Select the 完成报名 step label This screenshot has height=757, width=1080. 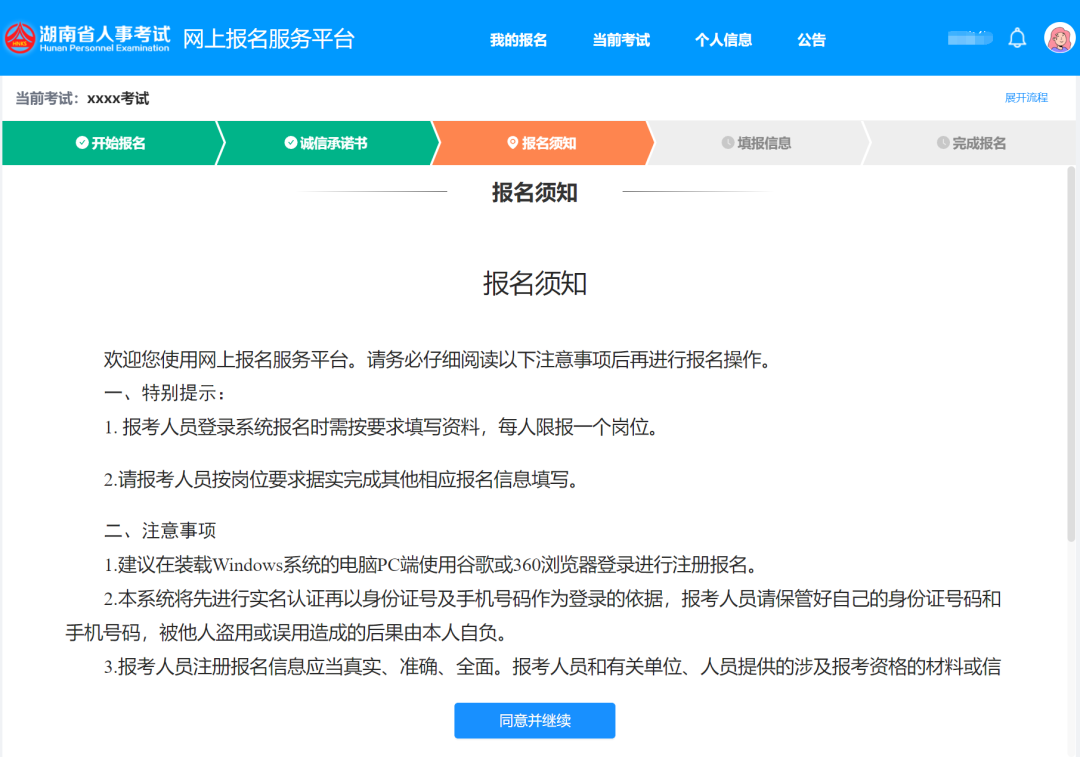(979, 143)
